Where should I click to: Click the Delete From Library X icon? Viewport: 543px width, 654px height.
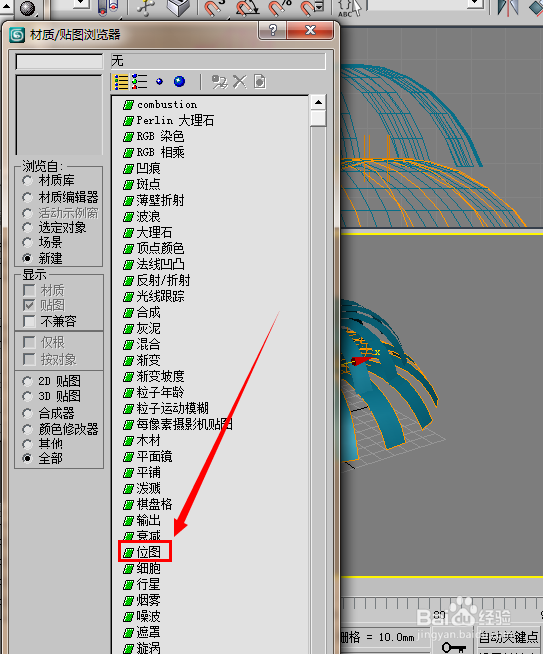[239, 82]
